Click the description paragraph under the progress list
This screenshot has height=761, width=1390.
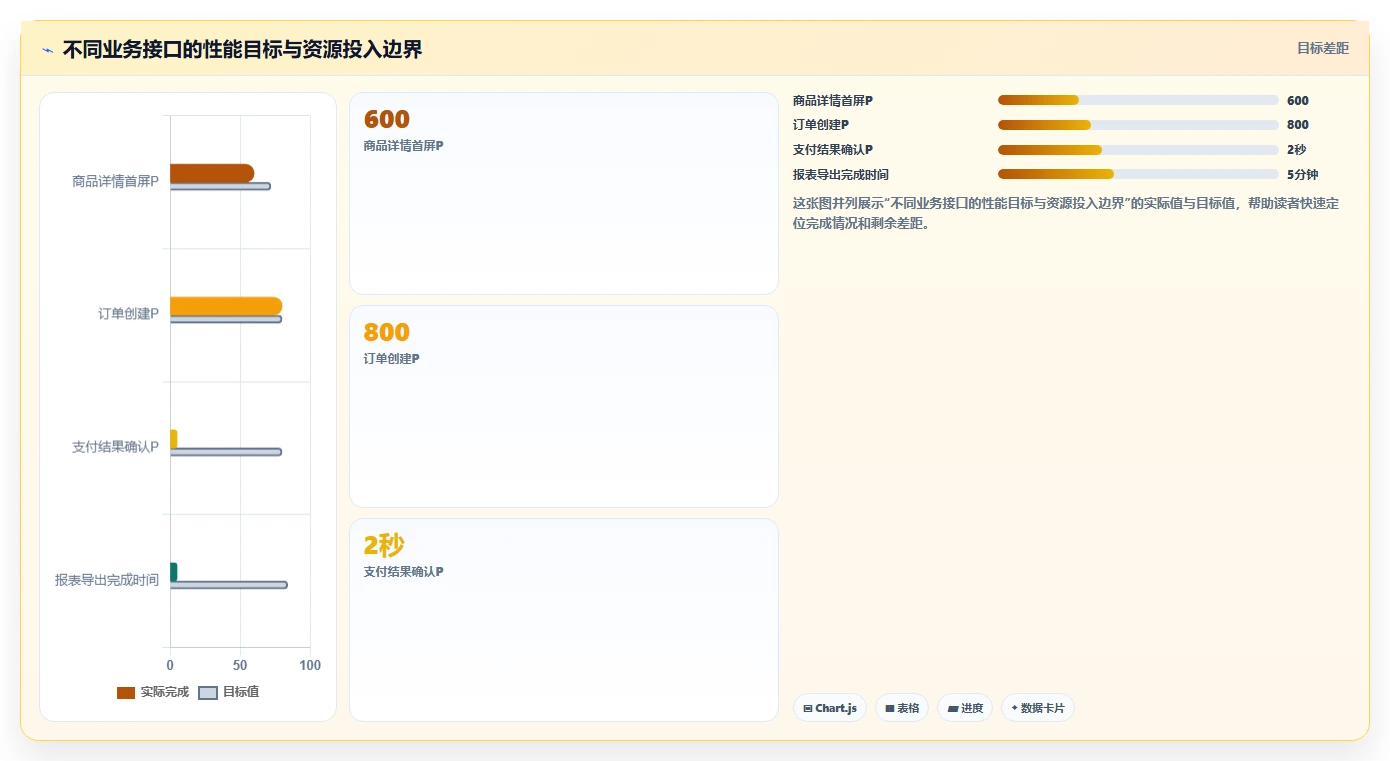[1066, 213]
